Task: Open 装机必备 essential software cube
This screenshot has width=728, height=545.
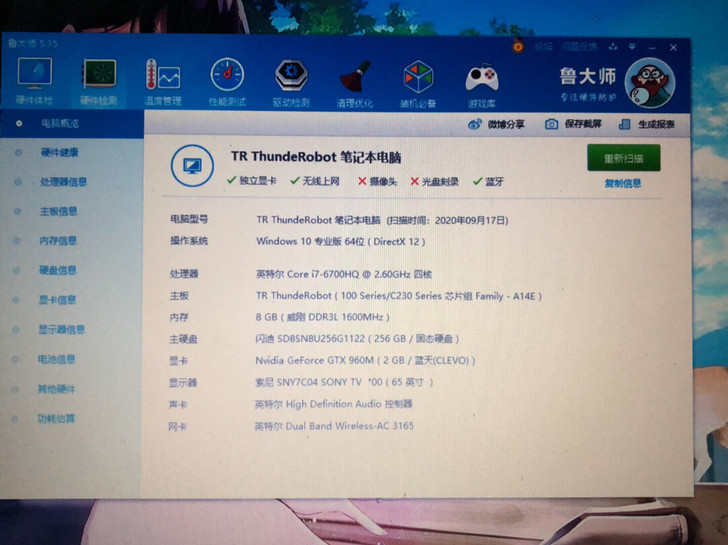Action: tap(418, 84)
